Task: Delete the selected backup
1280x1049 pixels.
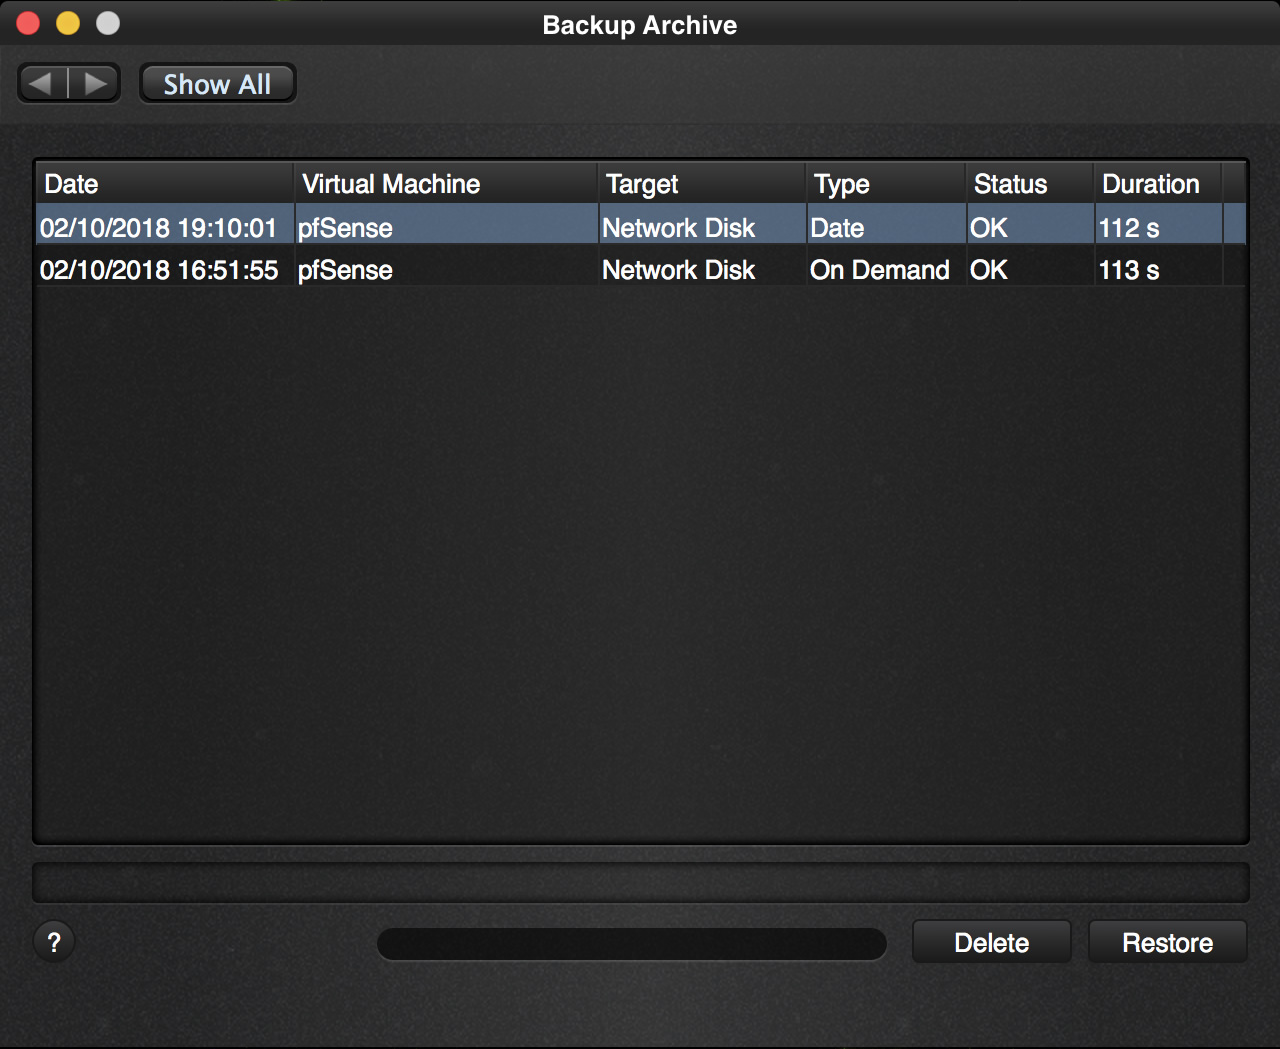Action: [991, 942]
